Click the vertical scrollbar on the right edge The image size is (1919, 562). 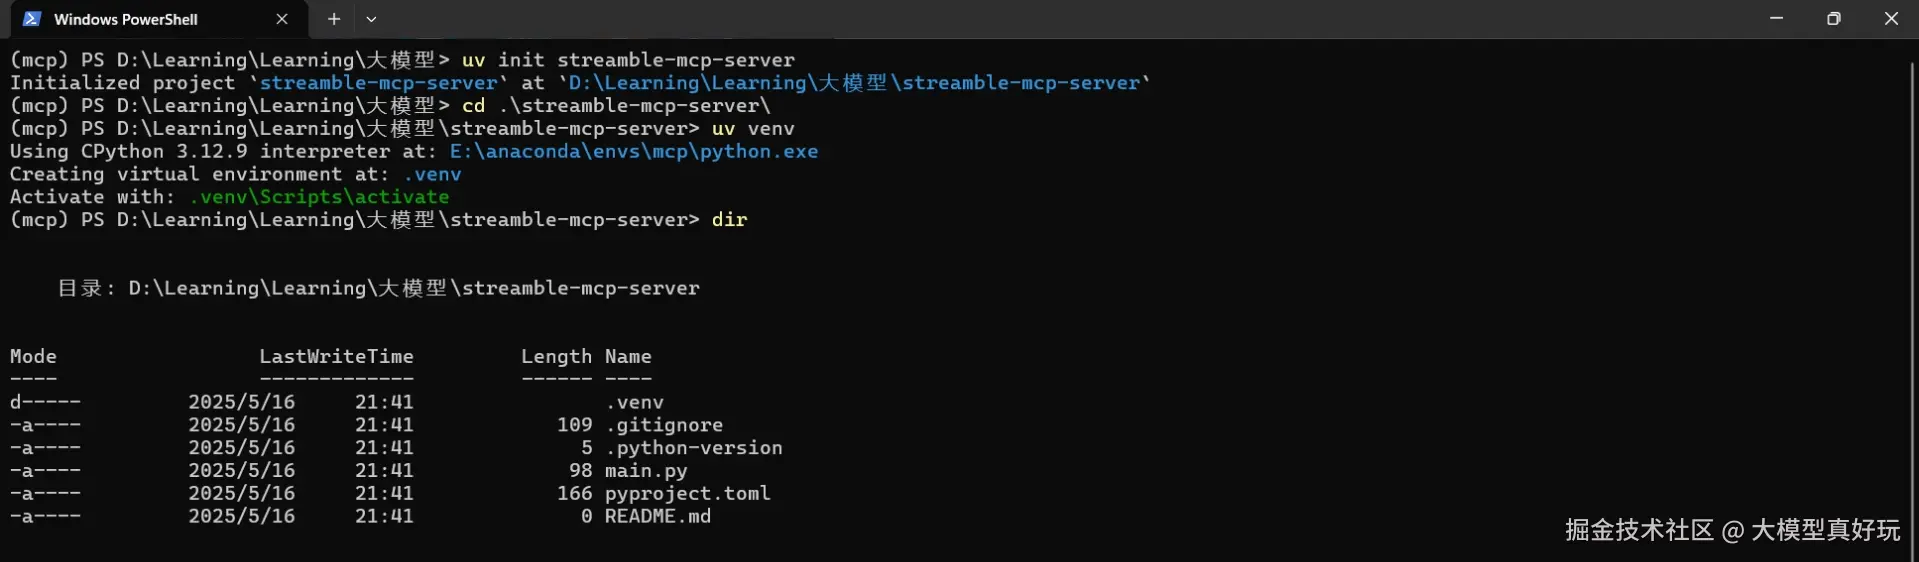coord(1912,300)
